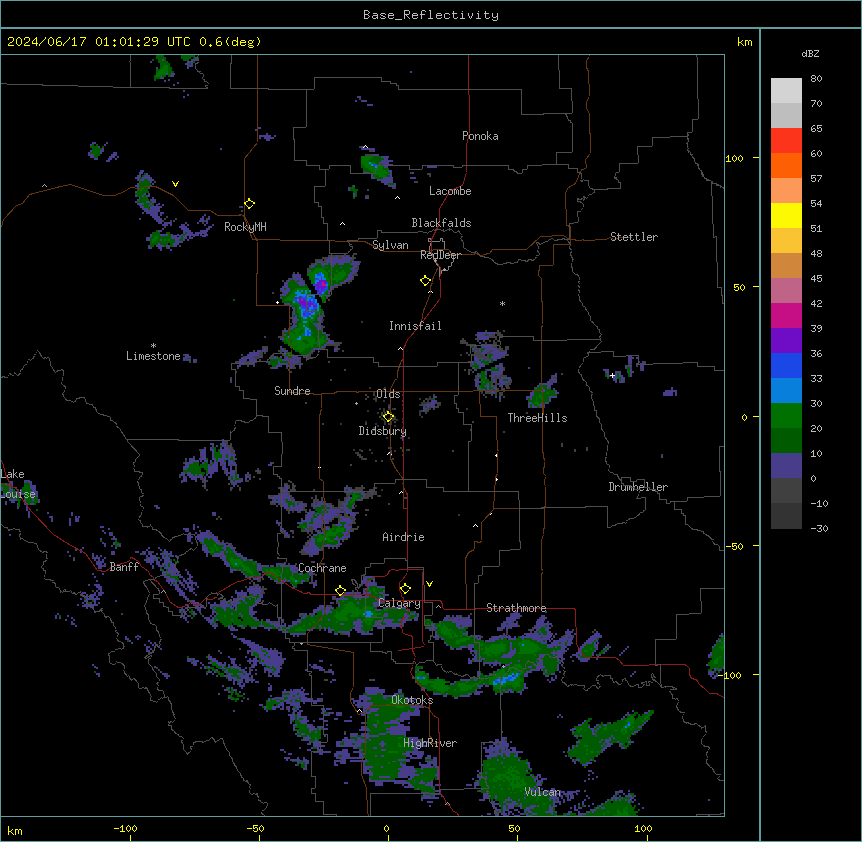Select the Sylvan label
The height and width of the screenshot is (842, 862).
[x=390, y=245]
